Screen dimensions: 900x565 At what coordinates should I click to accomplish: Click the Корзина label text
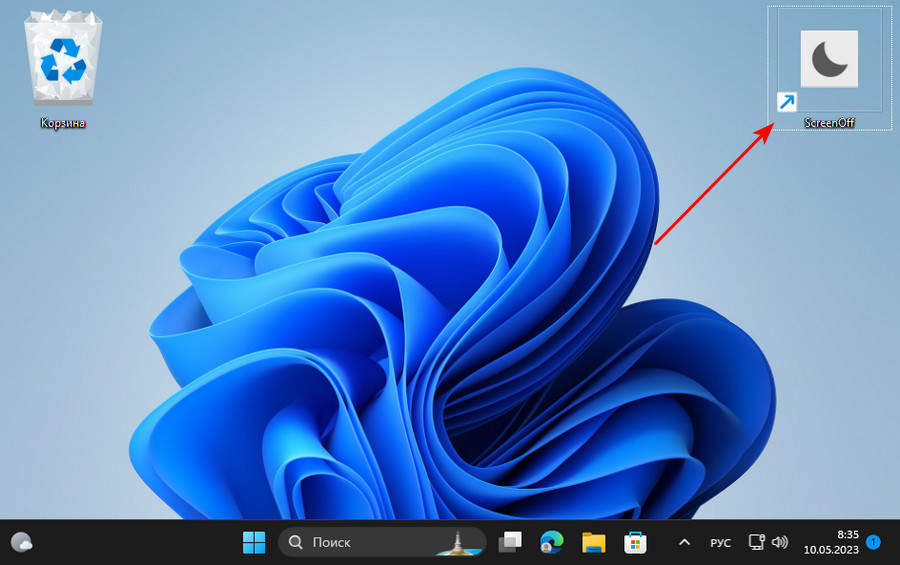[63, 123]
